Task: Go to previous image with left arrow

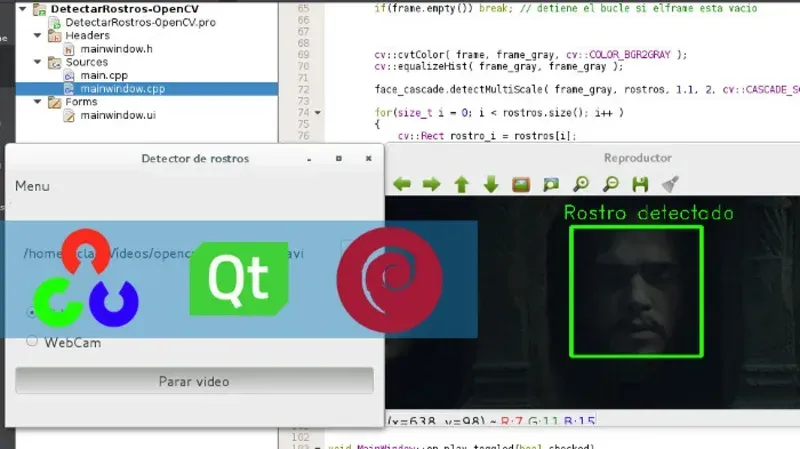Action: (x=402, y=184)
